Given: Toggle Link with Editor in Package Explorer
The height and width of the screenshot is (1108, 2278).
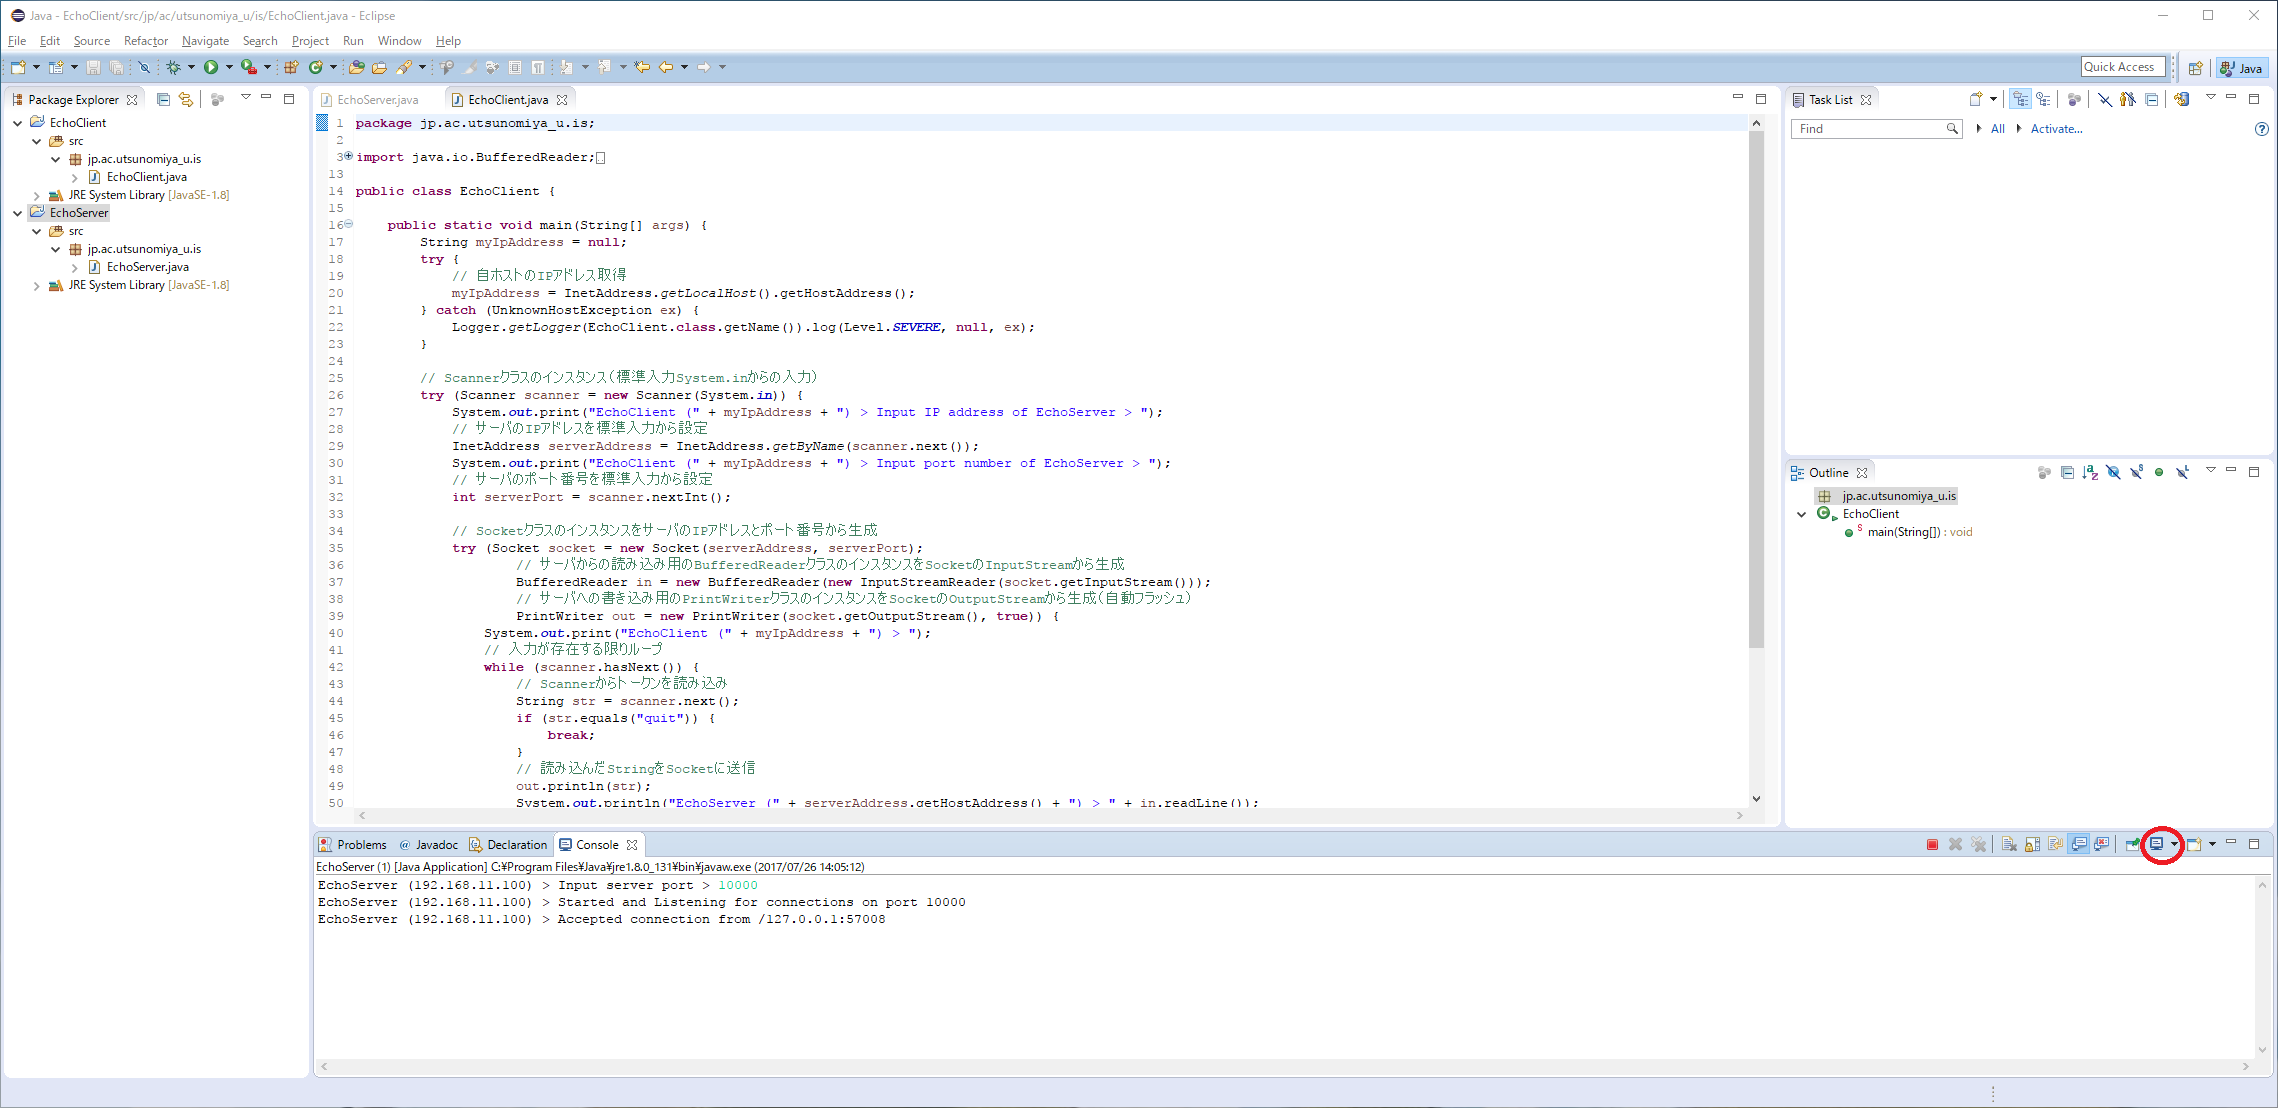Looking at the screenshot, I should 186,99.
